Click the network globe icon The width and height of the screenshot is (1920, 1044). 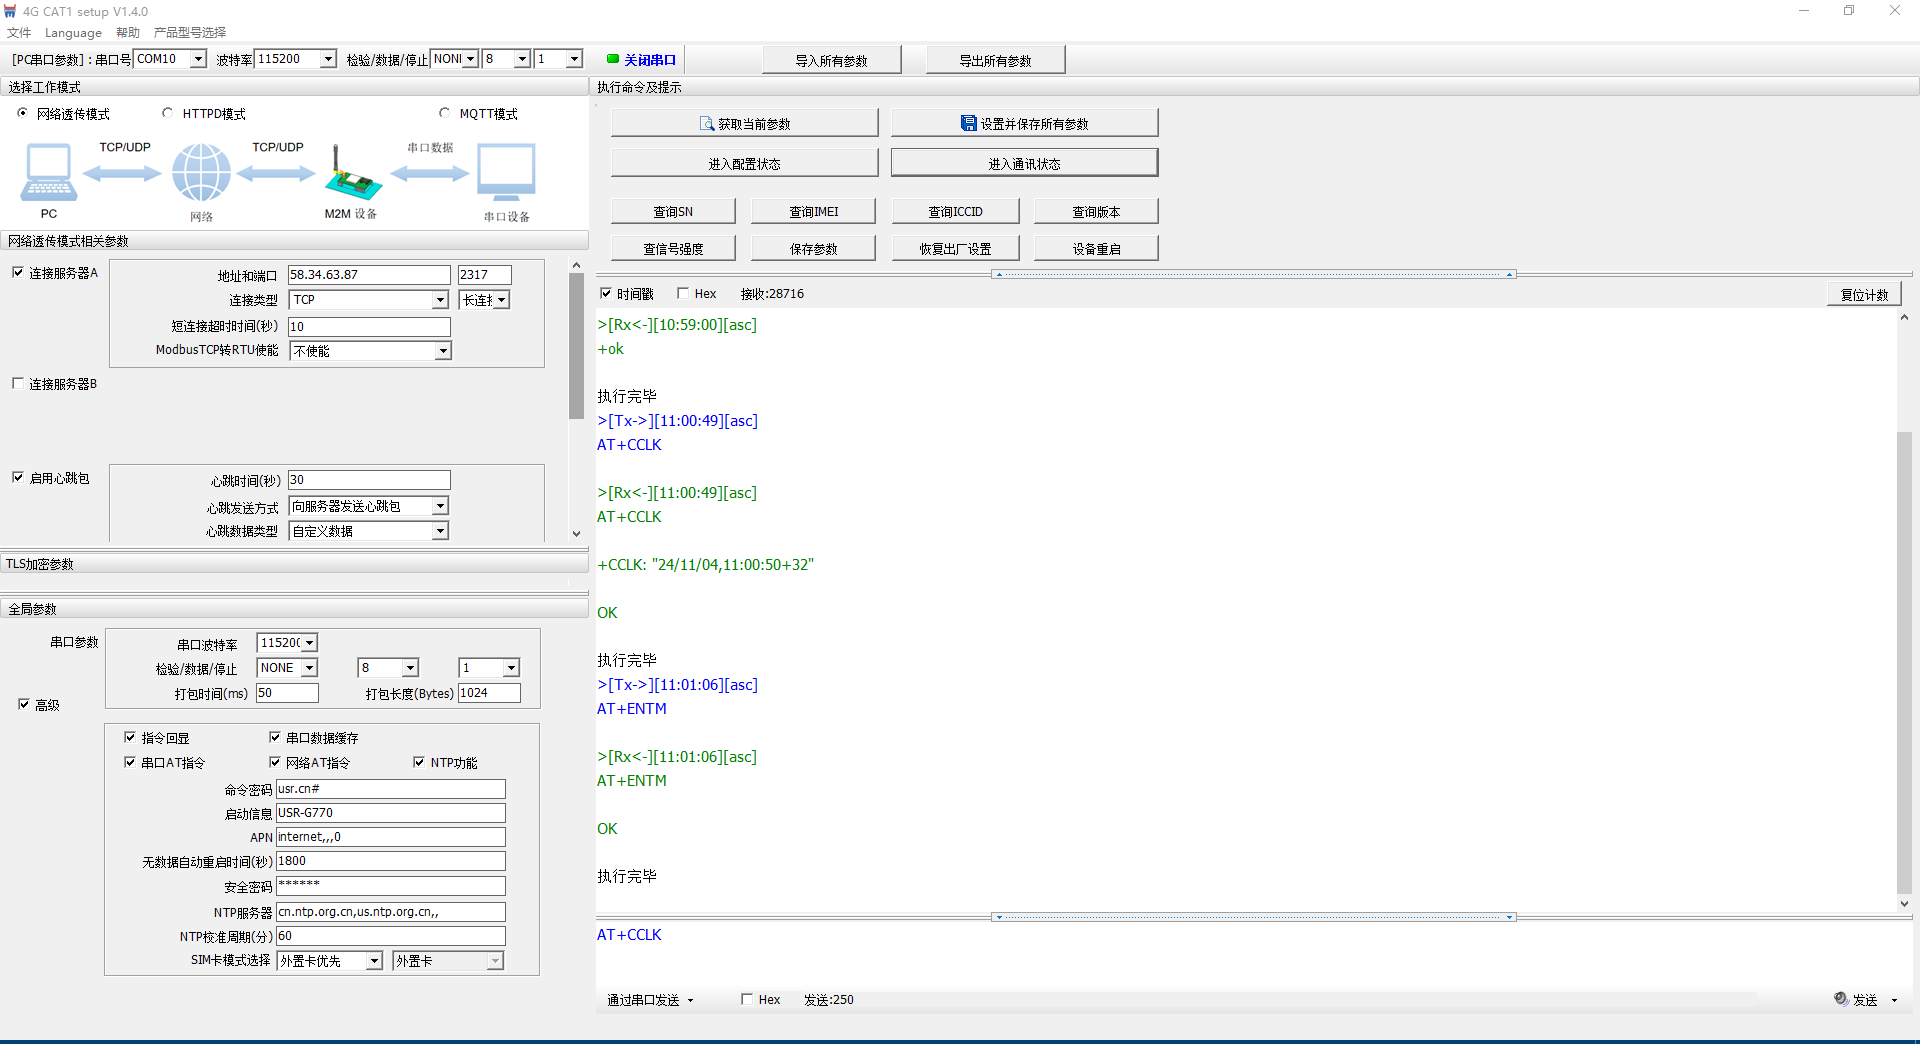tap(201, 172)
